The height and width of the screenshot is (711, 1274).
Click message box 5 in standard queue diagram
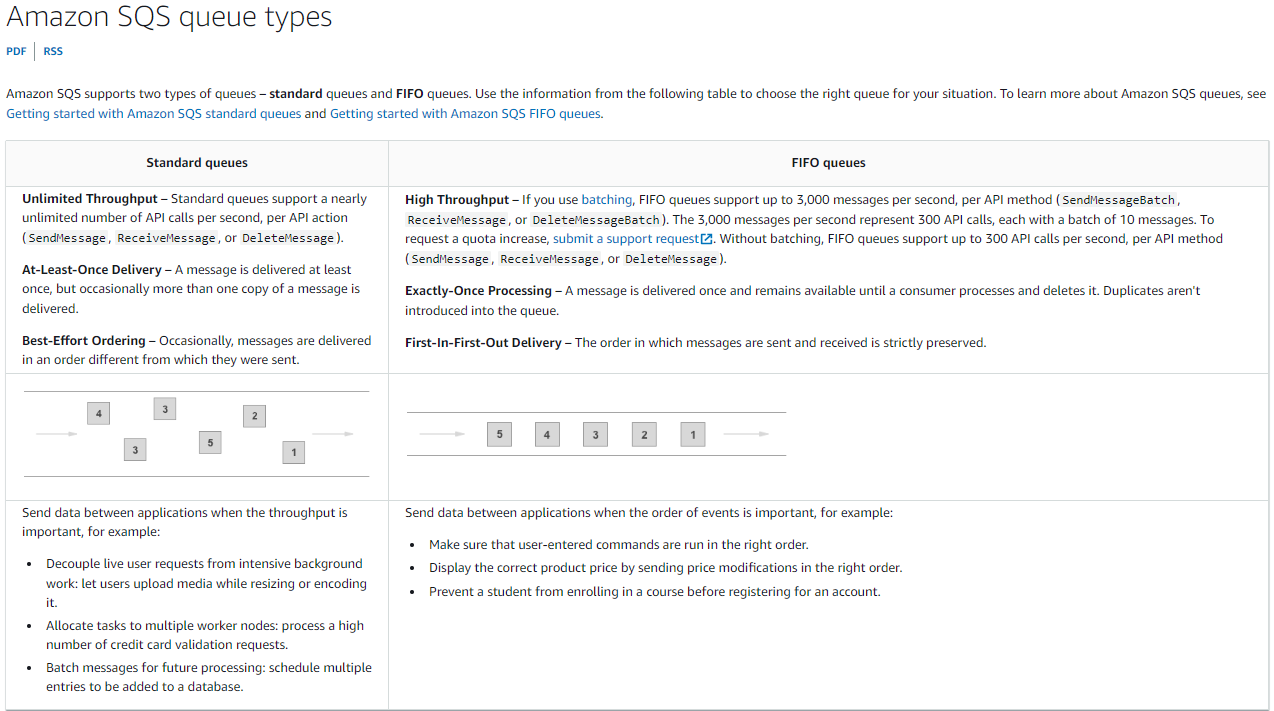(x=209, y=442)
